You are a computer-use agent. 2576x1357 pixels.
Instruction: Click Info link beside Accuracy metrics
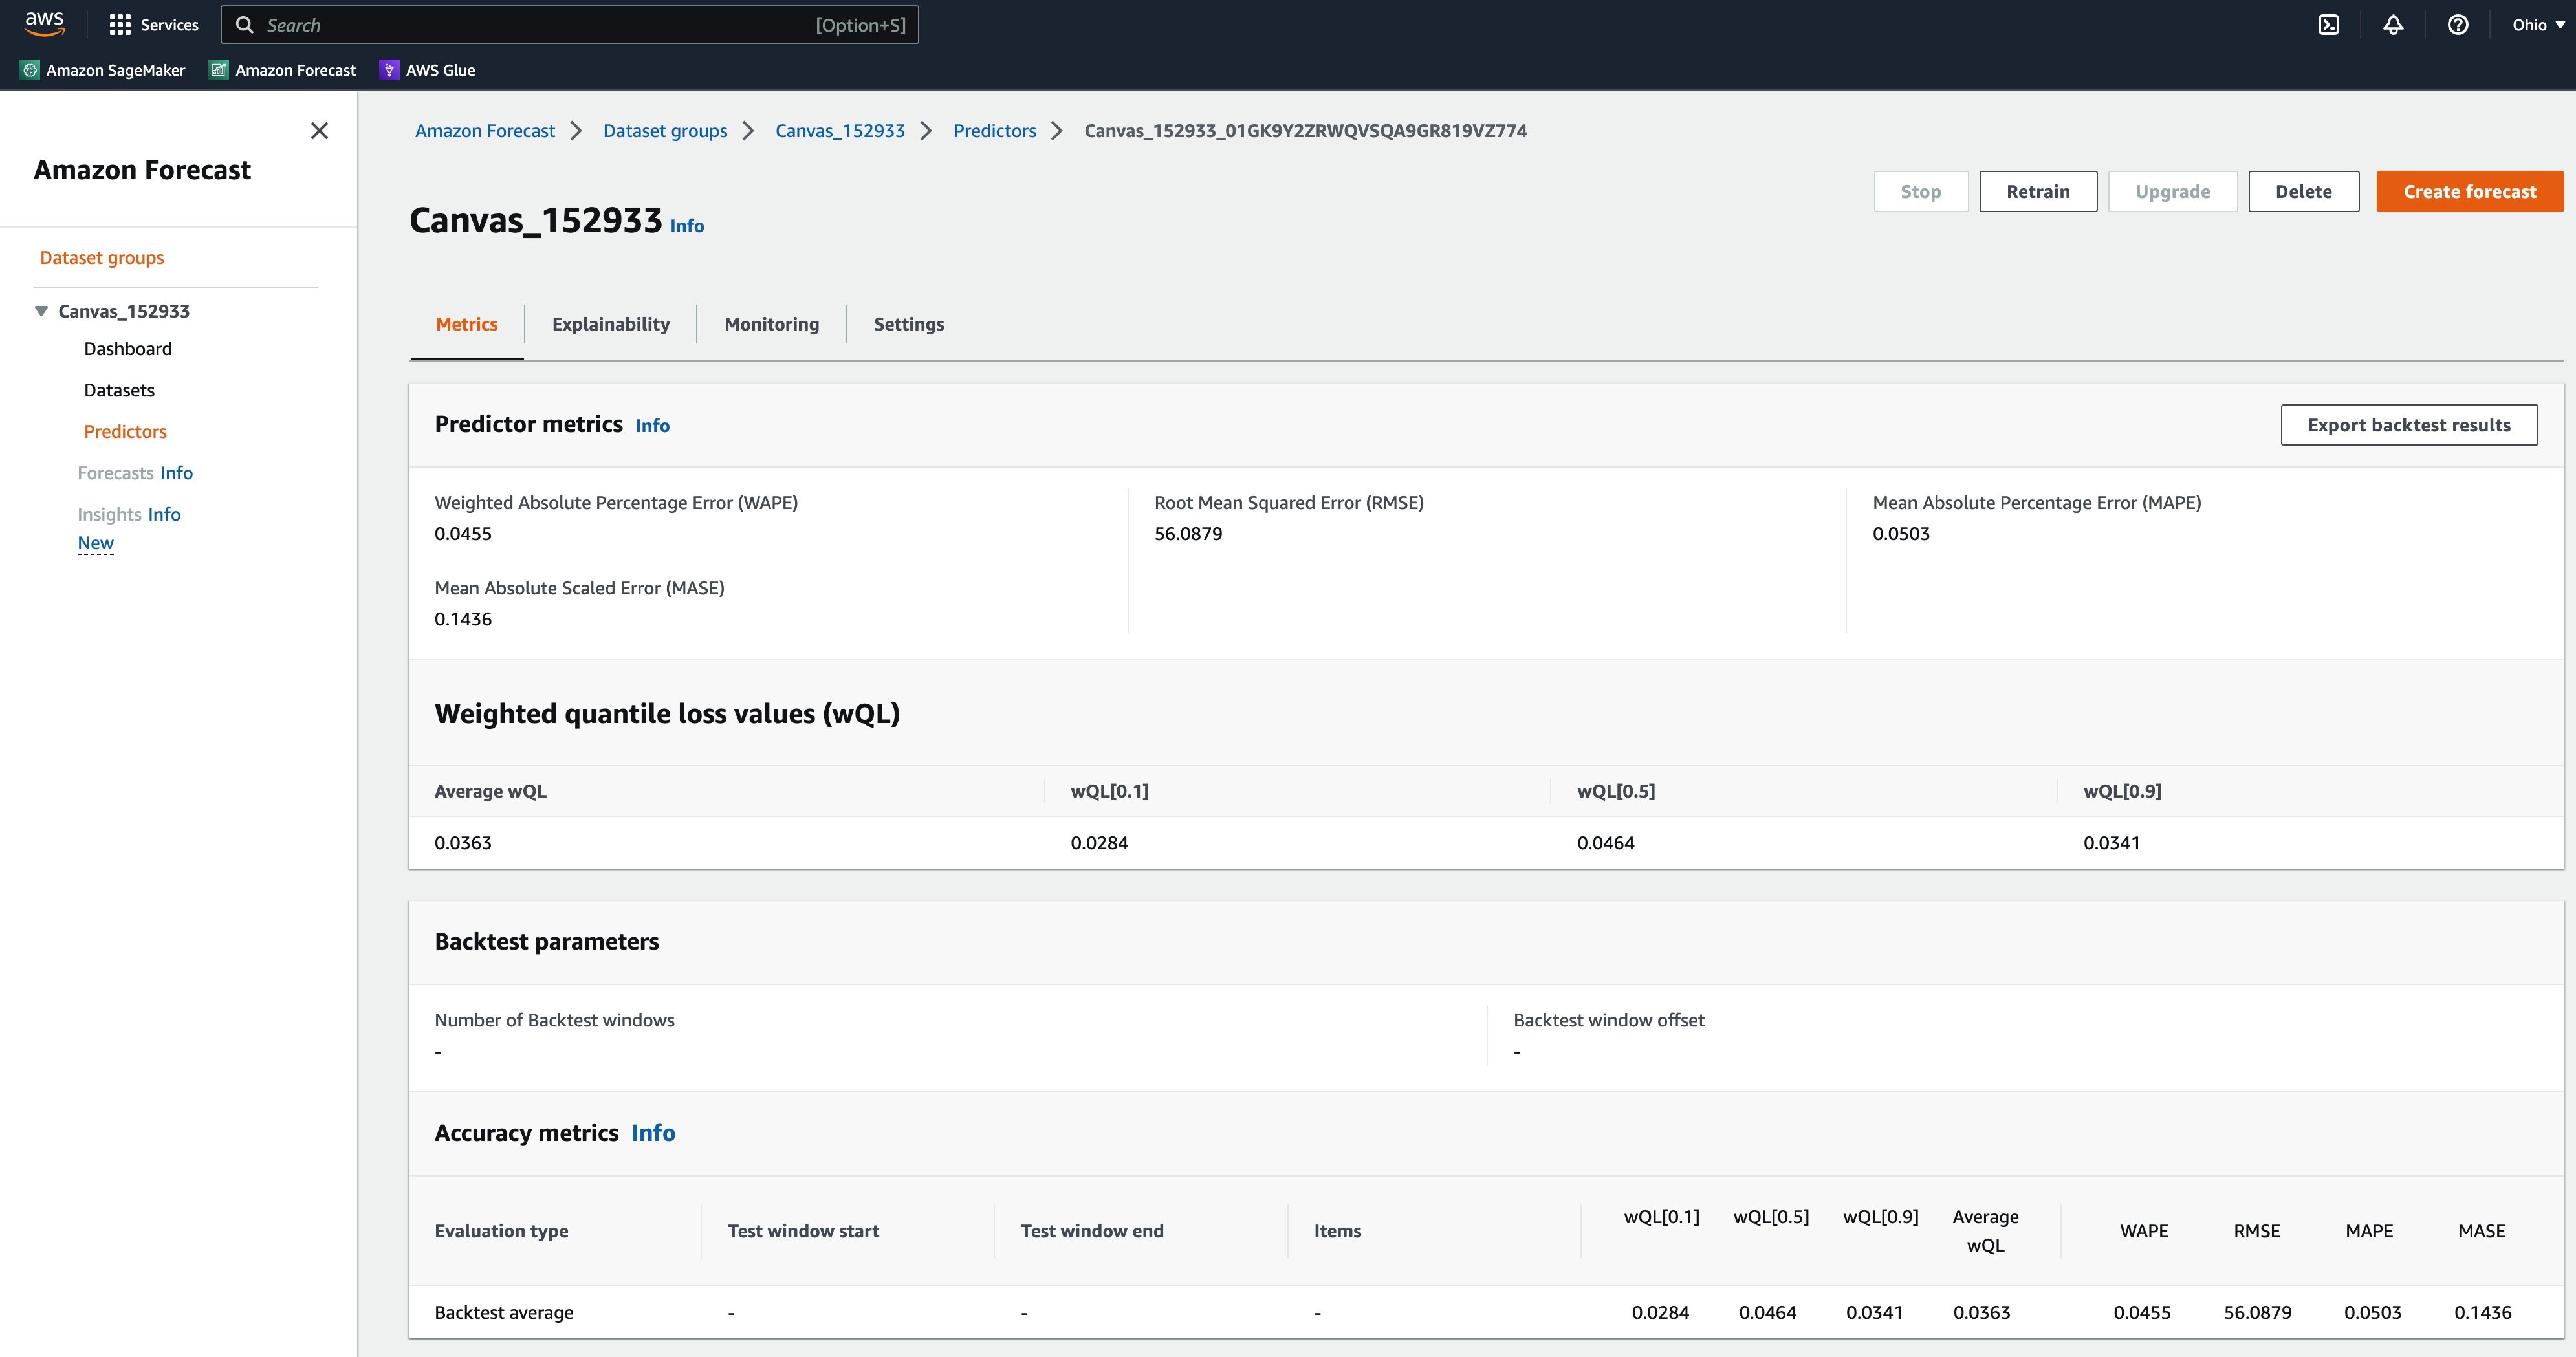(653, 1133)
